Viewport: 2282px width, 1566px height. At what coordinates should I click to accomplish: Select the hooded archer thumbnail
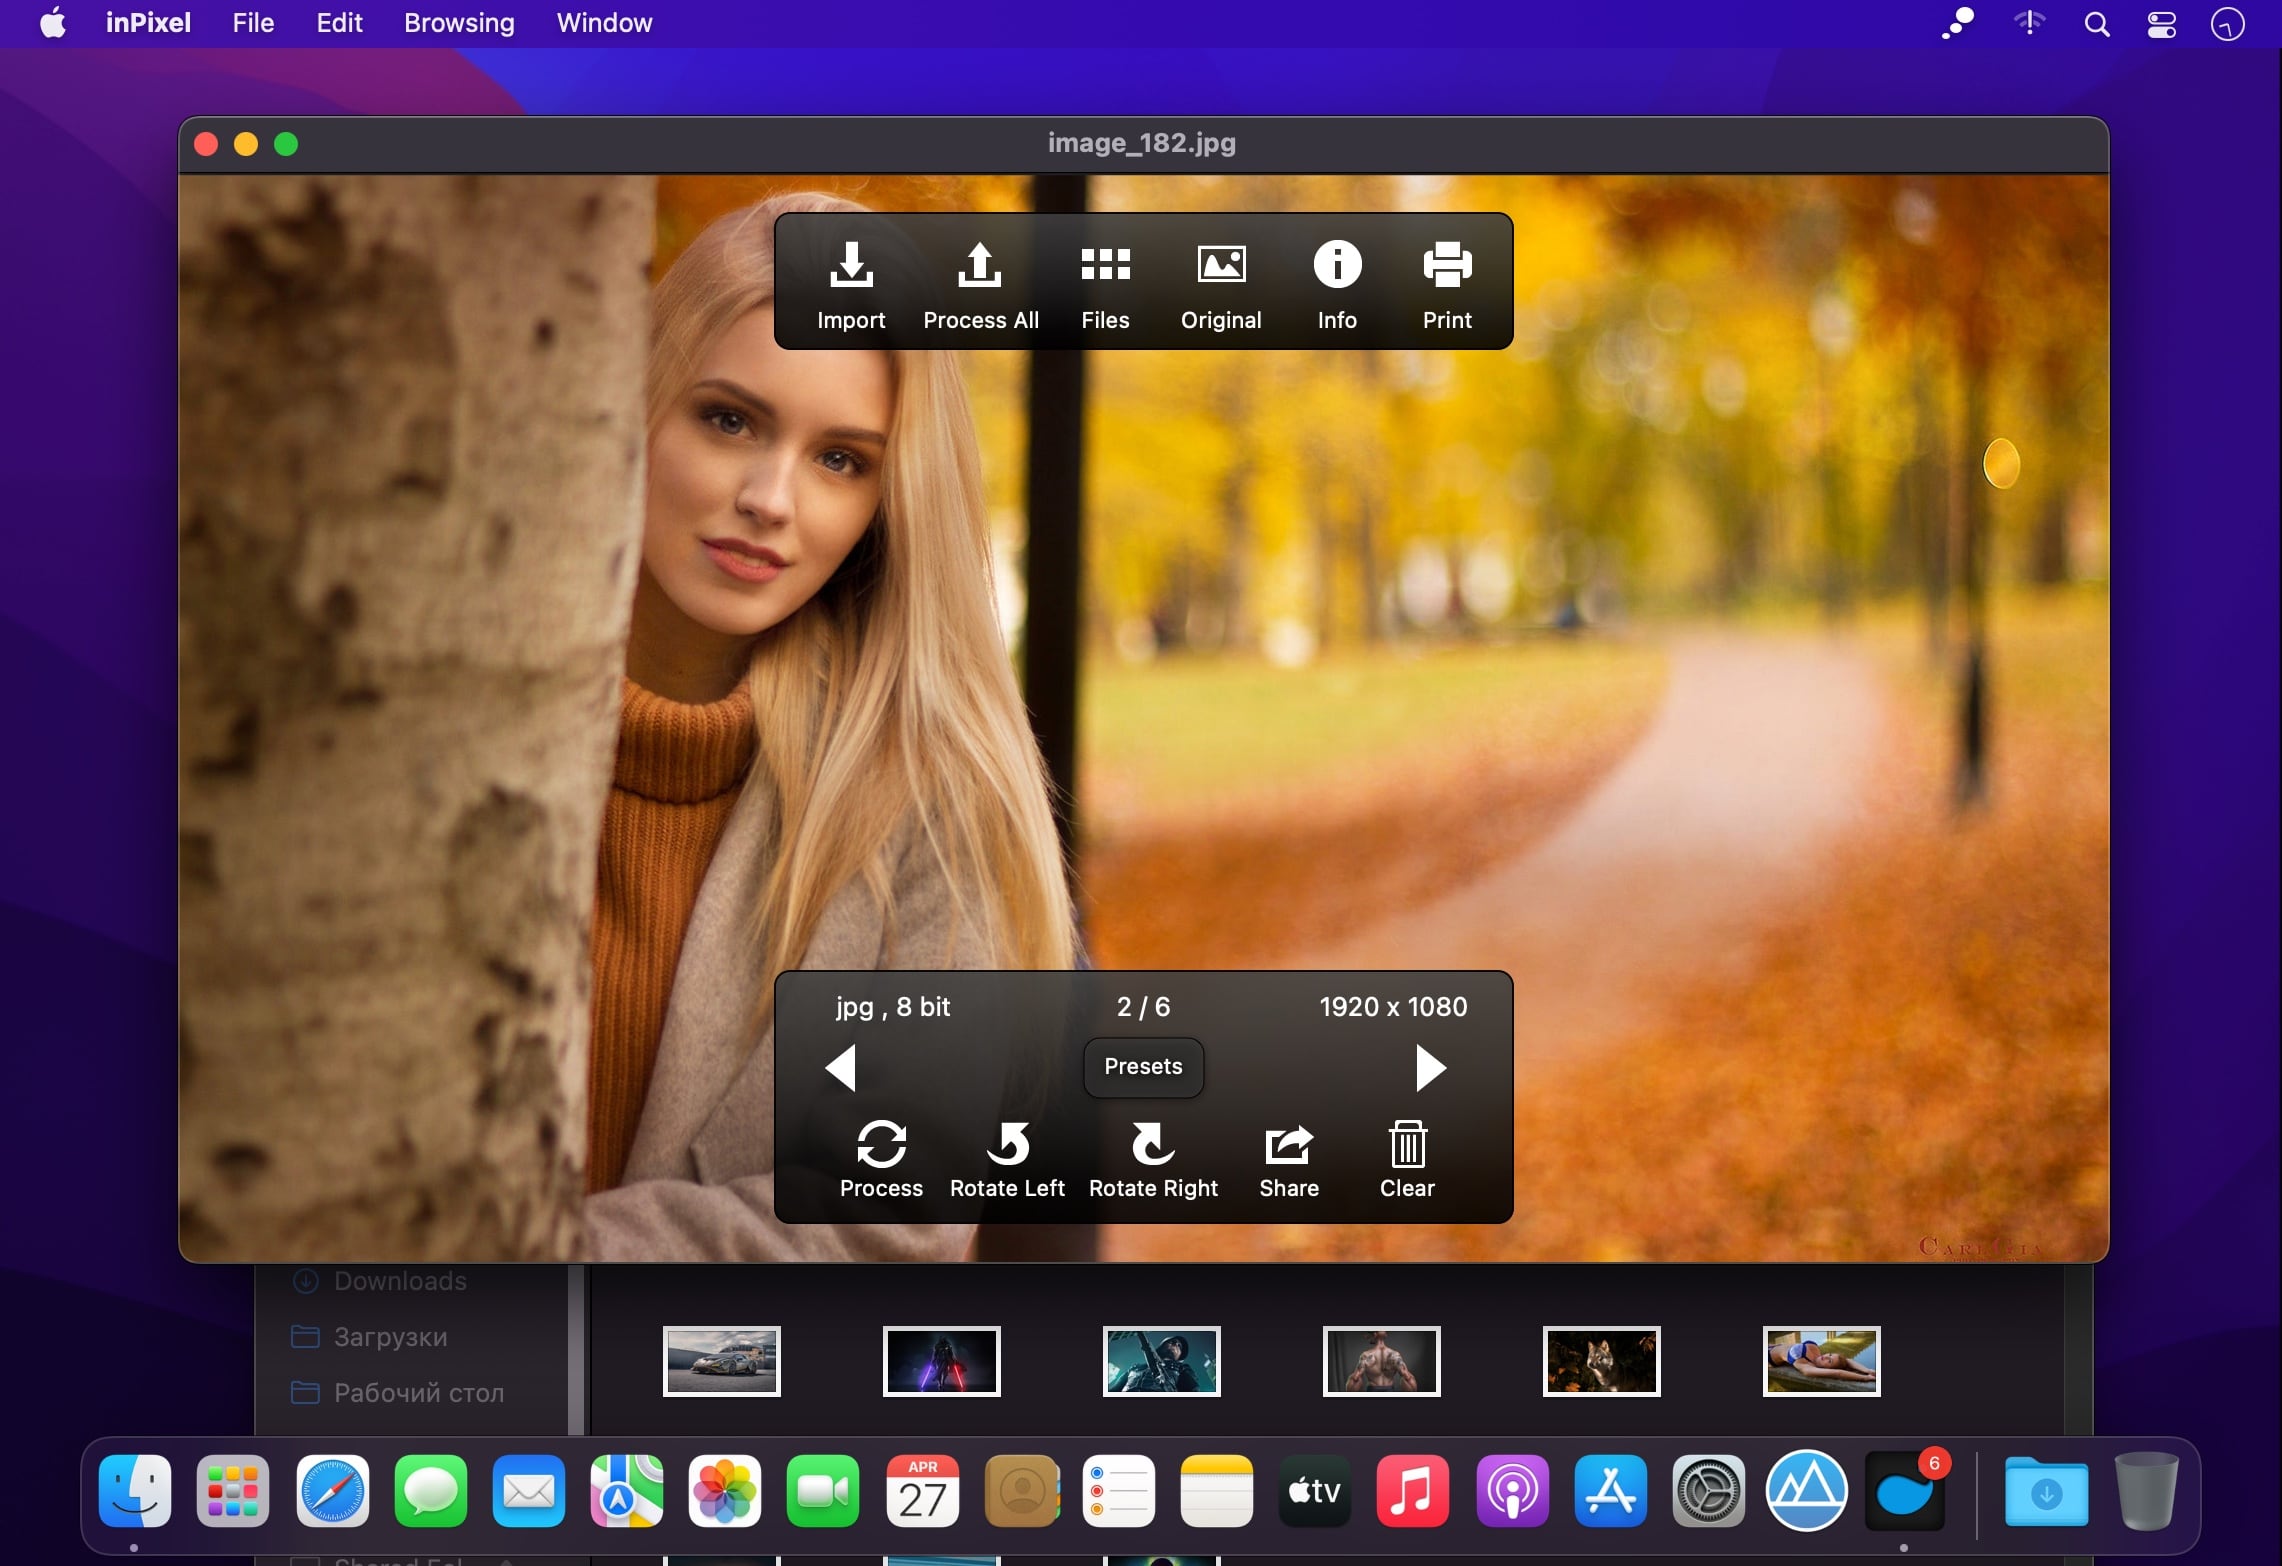[x=1162, y=1361]
